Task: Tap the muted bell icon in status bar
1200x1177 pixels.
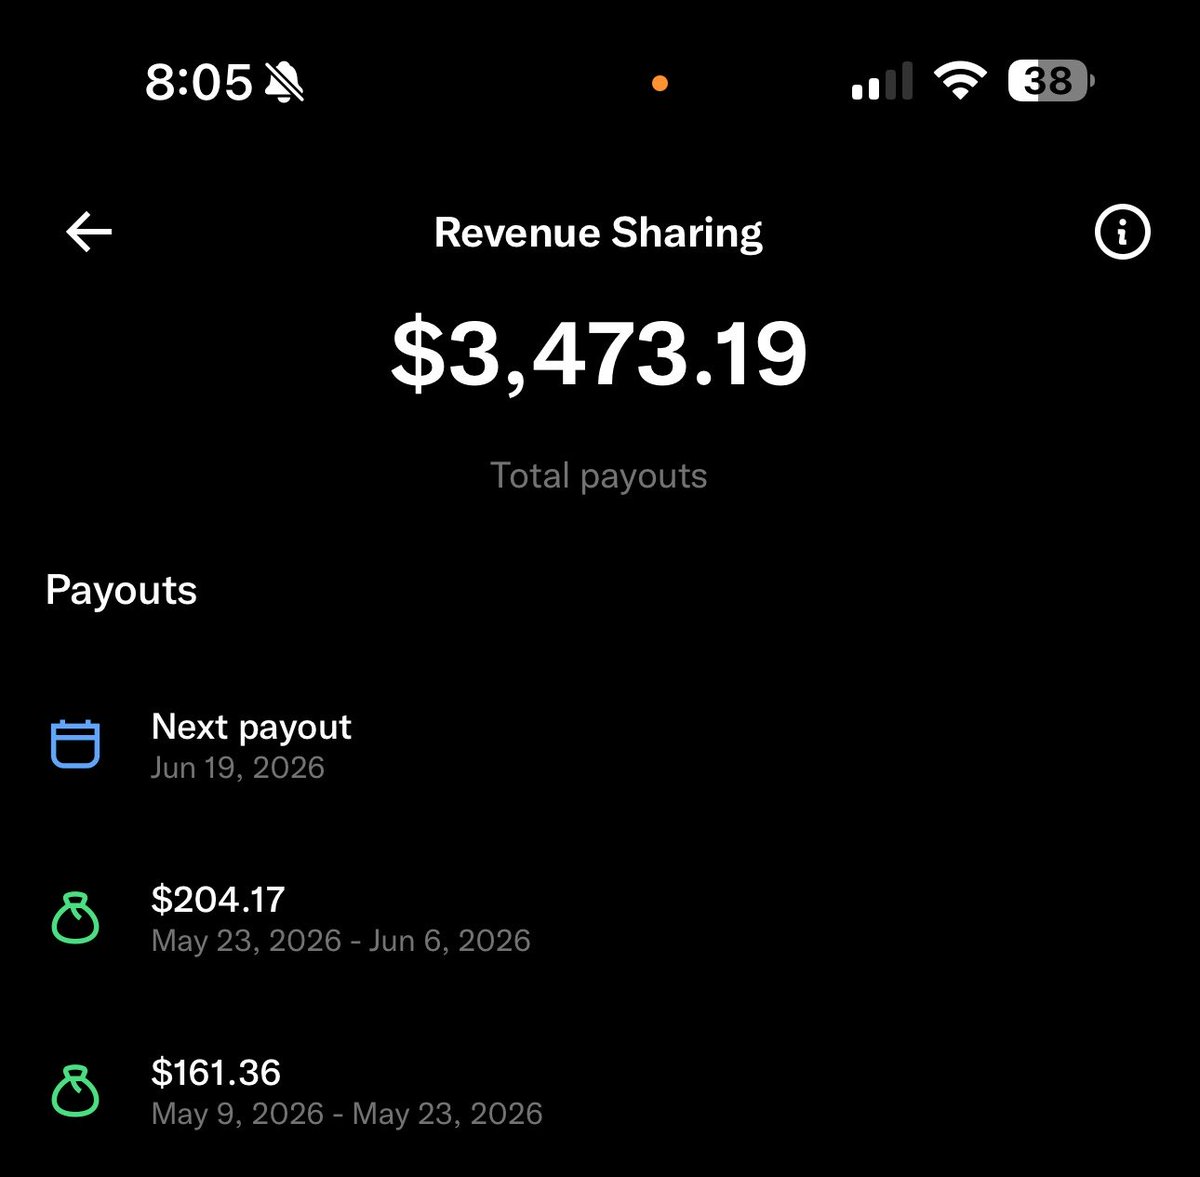Action: click(285, 81)
